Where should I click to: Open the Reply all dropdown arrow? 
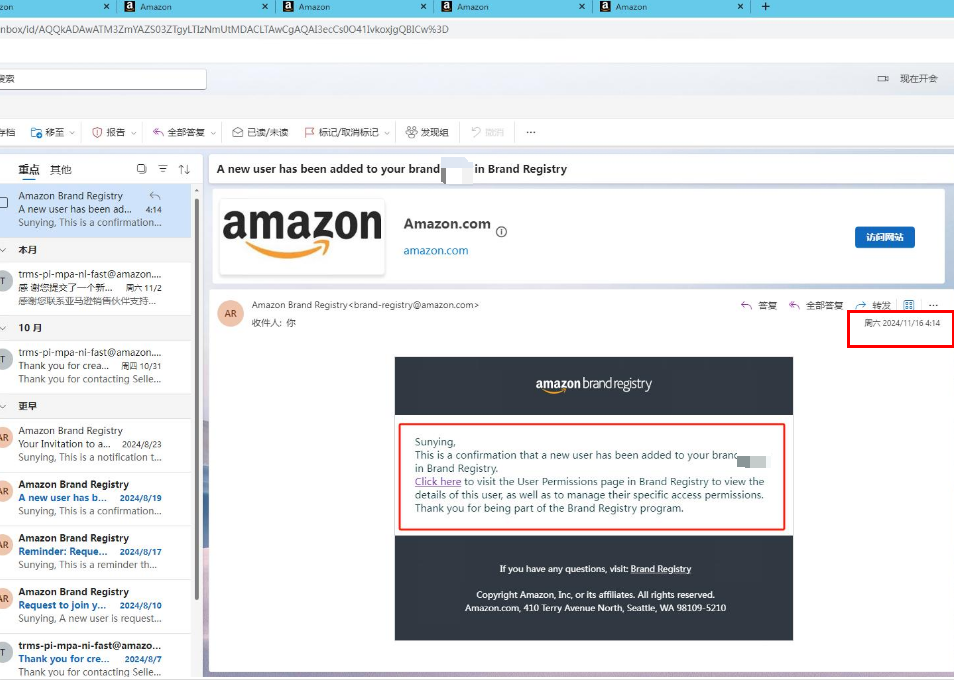[213, 133]
